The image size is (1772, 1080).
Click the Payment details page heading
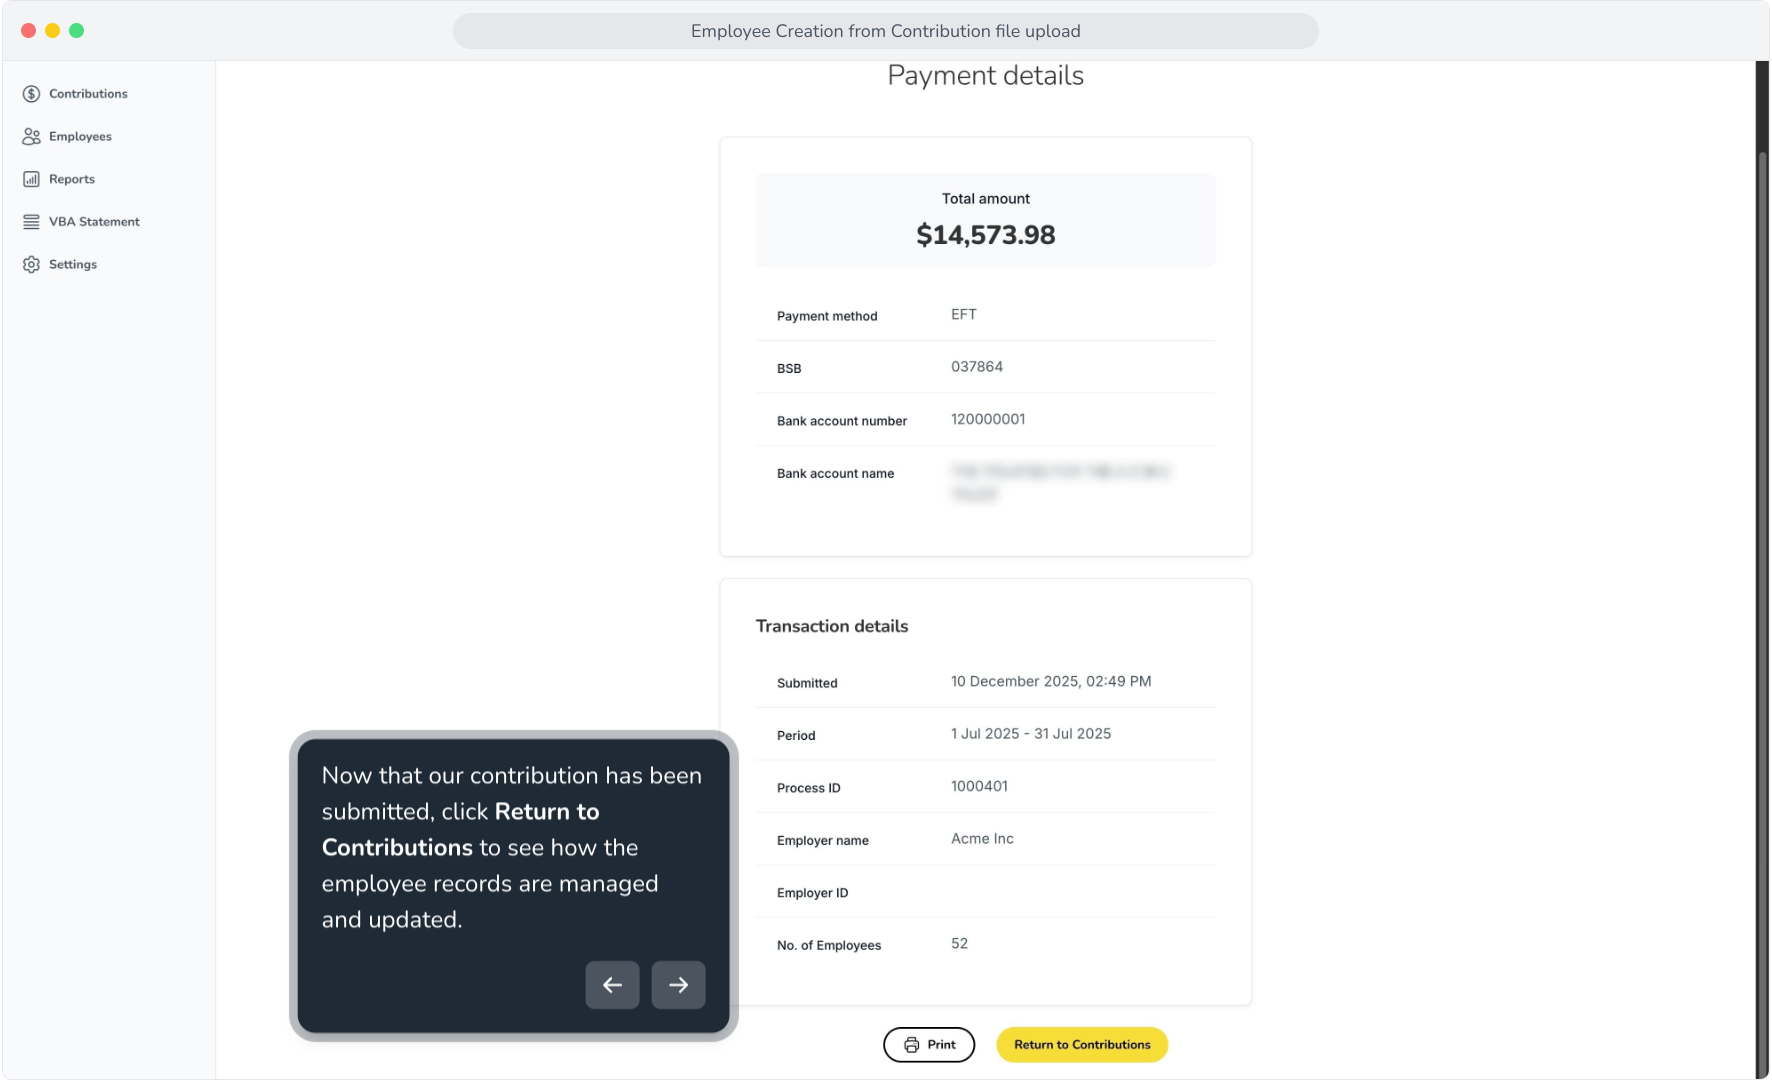985,75
